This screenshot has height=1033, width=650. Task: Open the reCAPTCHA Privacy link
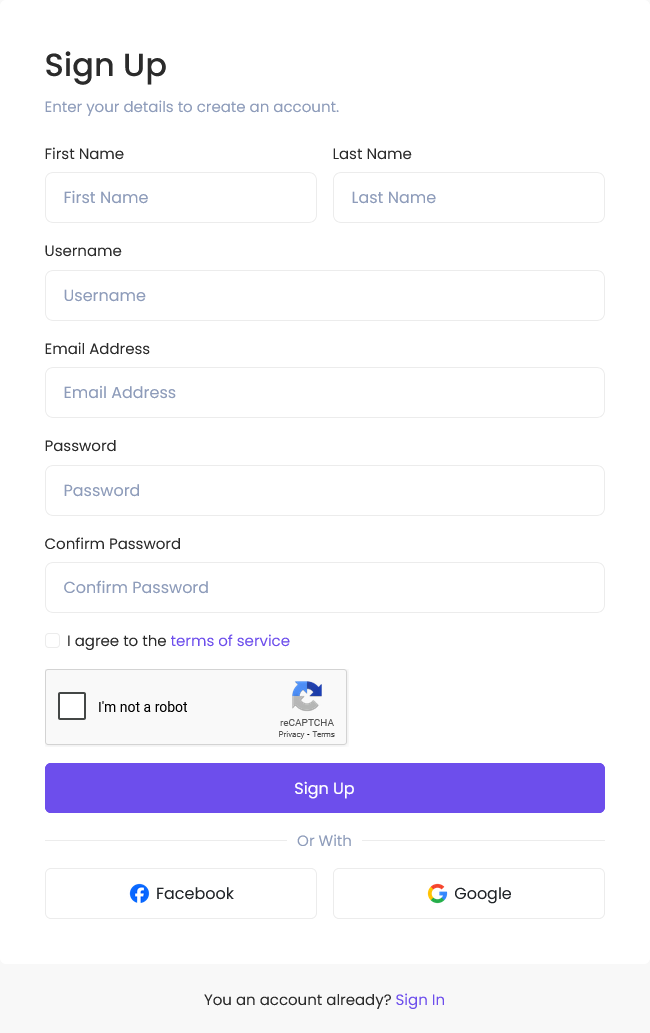[x=291, y=734]
